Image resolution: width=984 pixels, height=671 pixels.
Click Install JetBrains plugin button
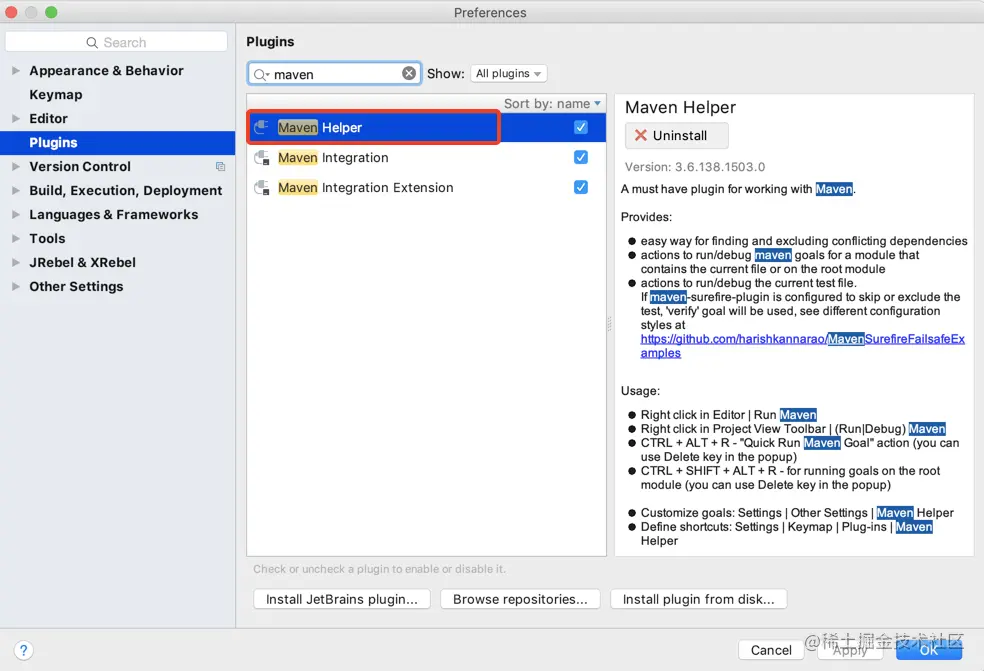[x=341, y=599]
